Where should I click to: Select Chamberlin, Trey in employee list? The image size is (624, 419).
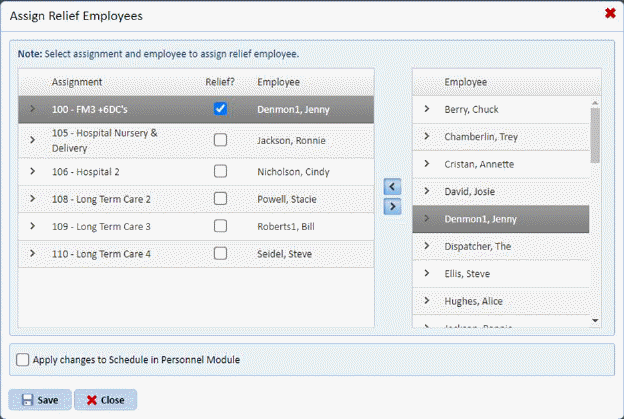click(484, 137)
